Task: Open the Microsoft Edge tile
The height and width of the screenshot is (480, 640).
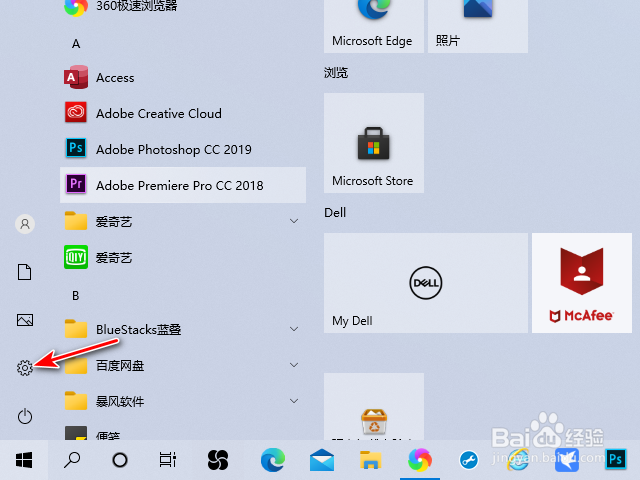Action: tap(374, 26)
